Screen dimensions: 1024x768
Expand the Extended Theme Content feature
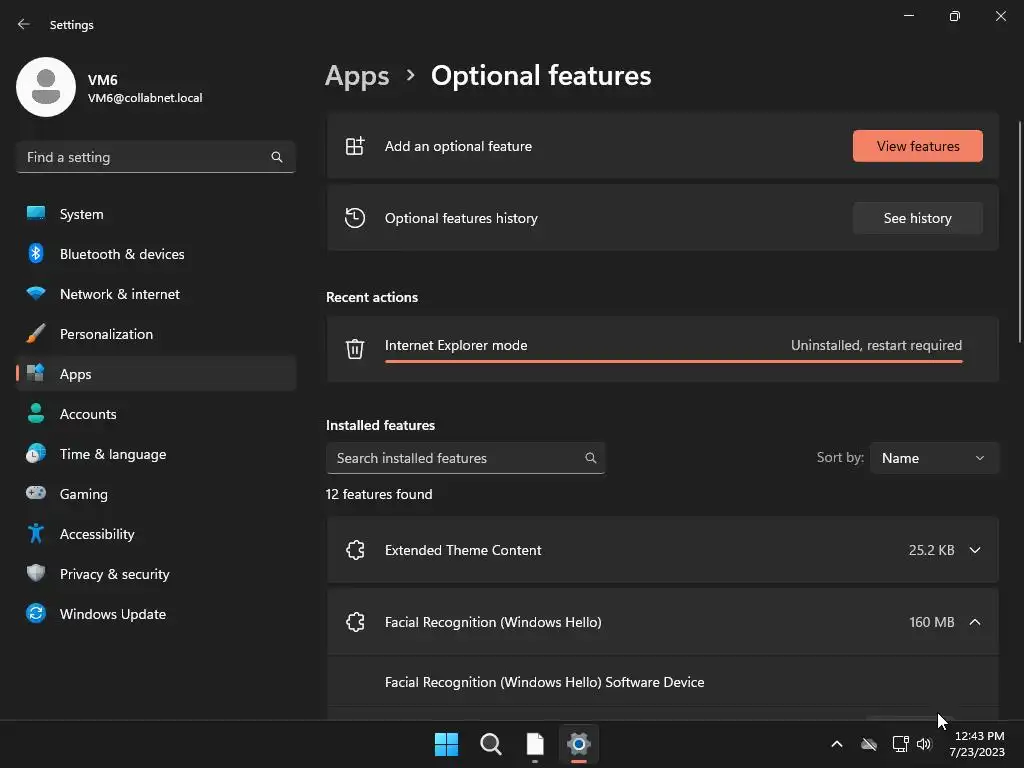[x=975, y=550]
